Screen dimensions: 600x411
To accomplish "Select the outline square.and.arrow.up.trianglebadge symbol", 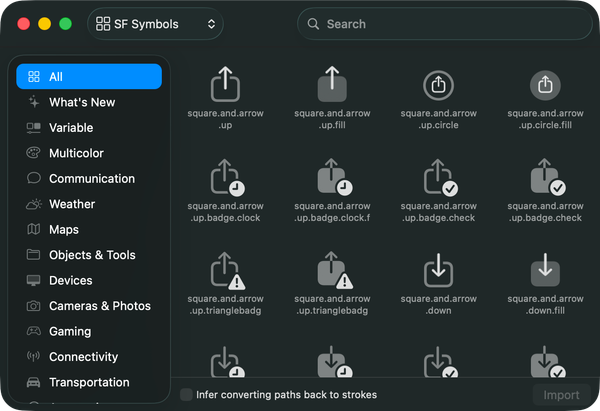I will click(227, 271).
